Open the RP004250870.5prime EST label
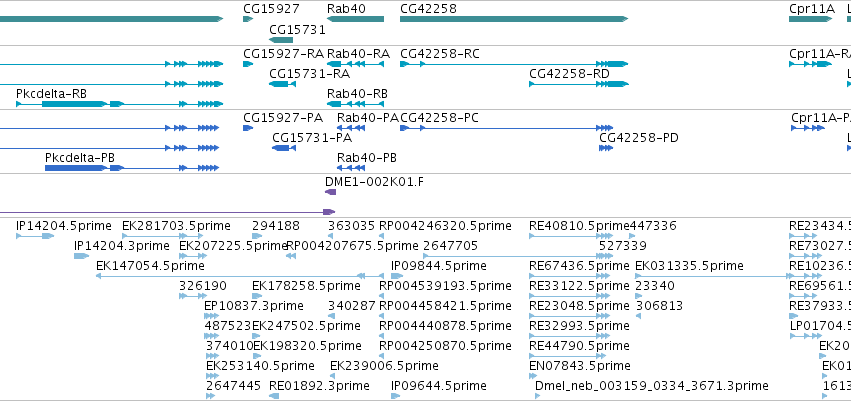Viewport: 851px width, 401px height. 445,346
